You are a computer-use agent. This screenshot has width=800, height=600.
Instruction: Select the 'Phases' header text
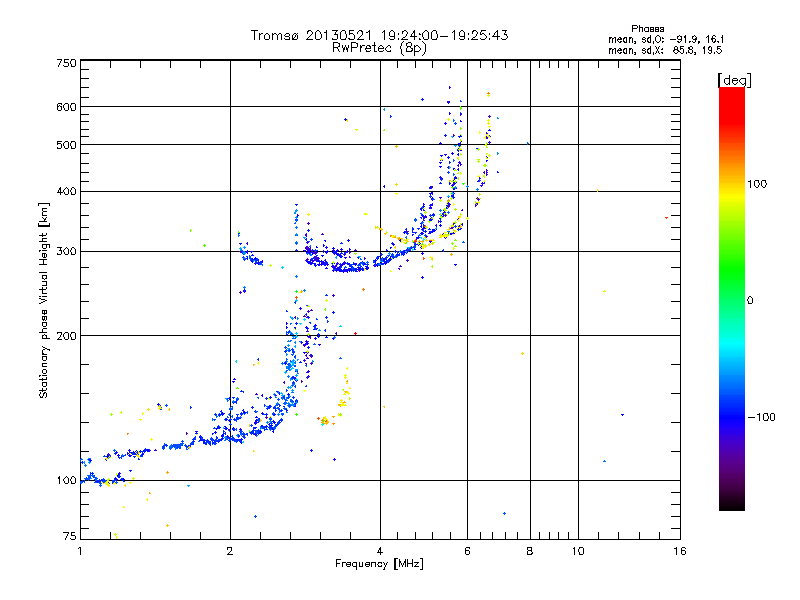(x=647, y=29)
